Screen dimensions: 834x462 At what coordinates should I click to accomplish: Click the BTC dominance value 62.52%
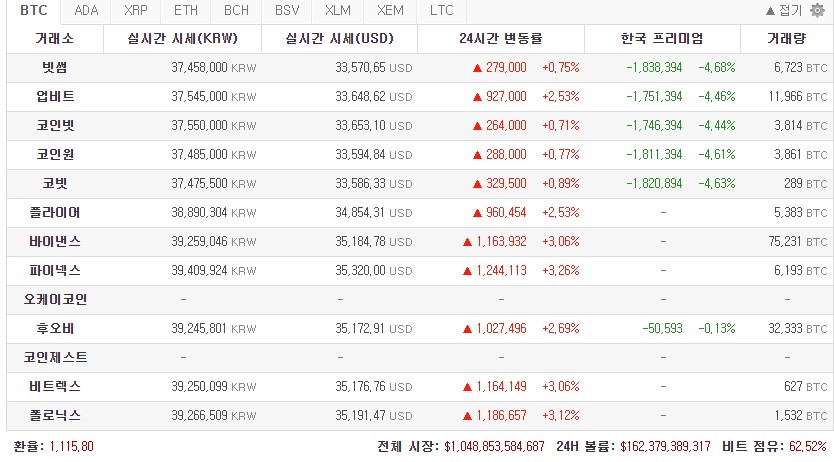(x=808, y=446)
